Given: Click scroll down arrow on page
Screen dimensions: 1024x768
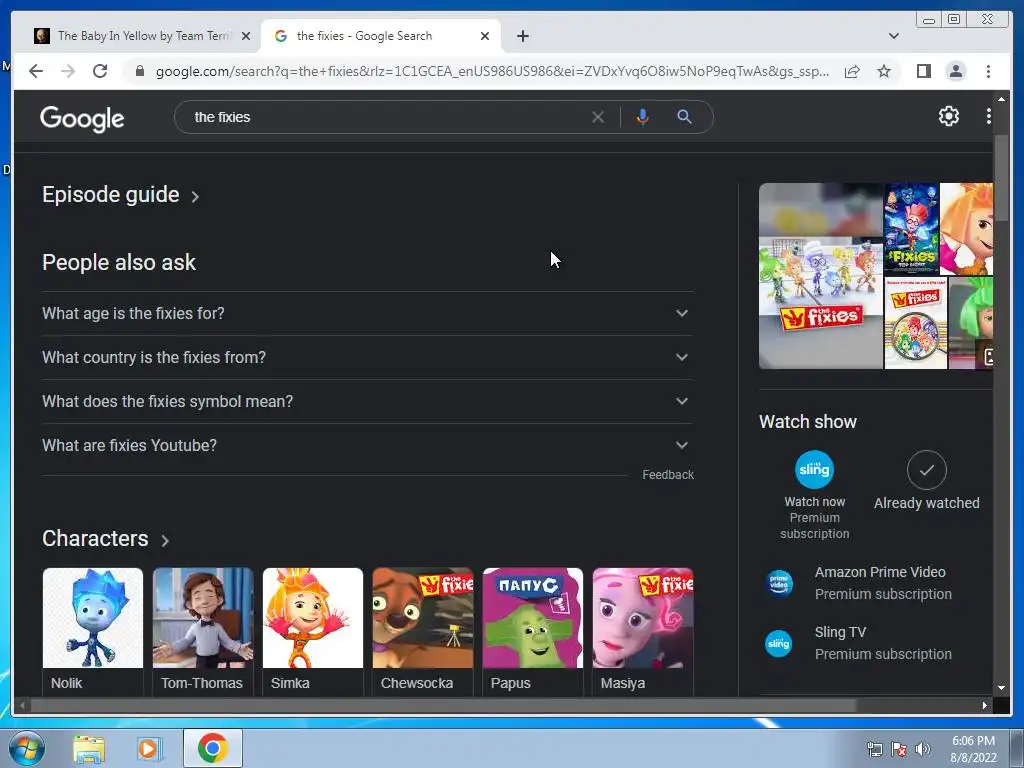Looking at the screenshot, I should pos(1001,688).
